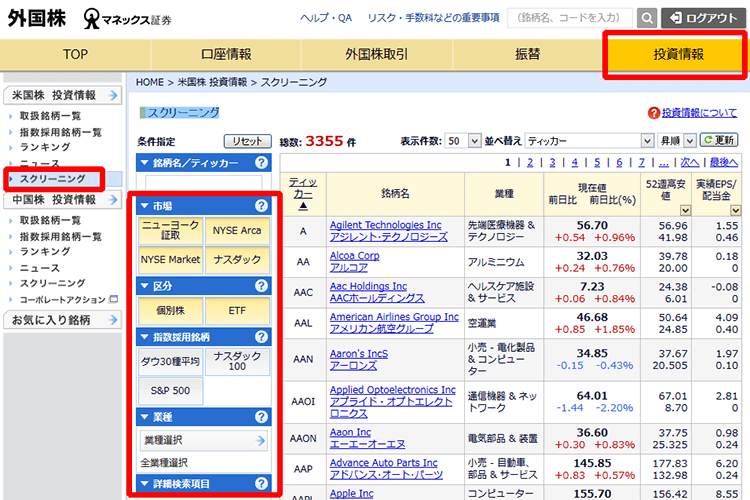Collapse the 区分 section header
Viewport: 750px width, 500px height.
[204, 286]
